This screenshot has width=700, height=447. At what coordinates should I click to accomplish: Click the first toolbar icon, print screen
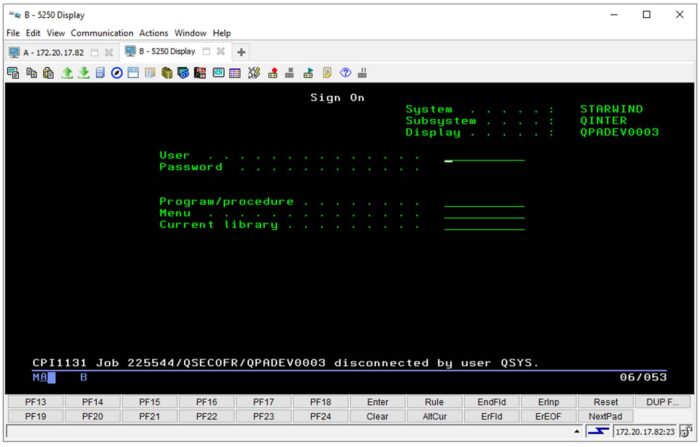coord(14,72)
